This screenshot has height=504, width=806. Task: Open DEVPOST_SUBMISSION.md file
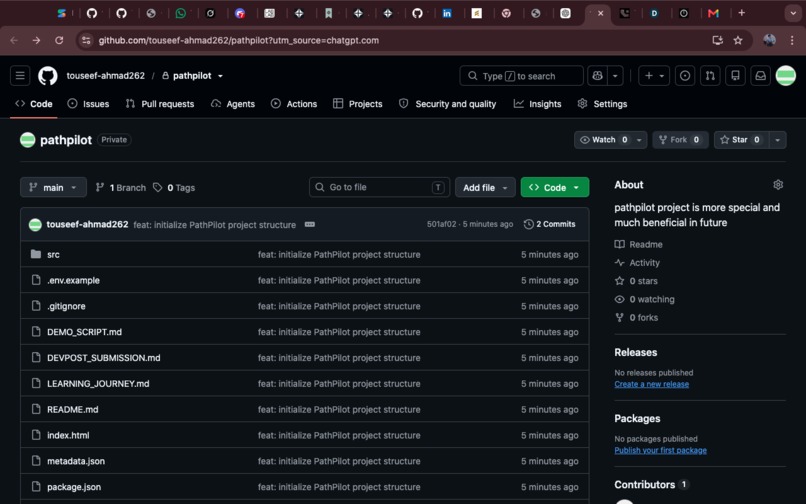tap(103, 357)
